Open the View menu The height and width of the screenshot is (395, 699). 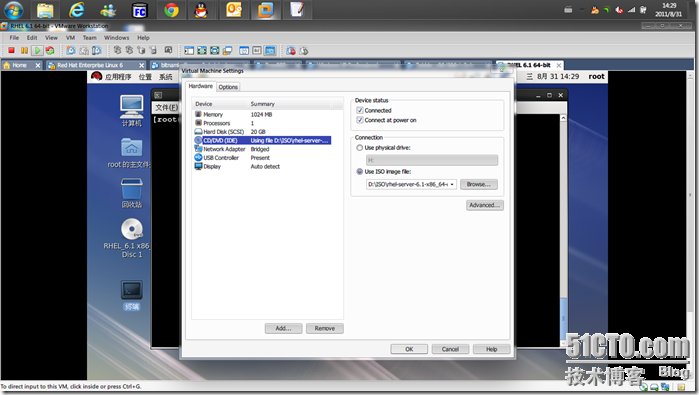point(51,38)
